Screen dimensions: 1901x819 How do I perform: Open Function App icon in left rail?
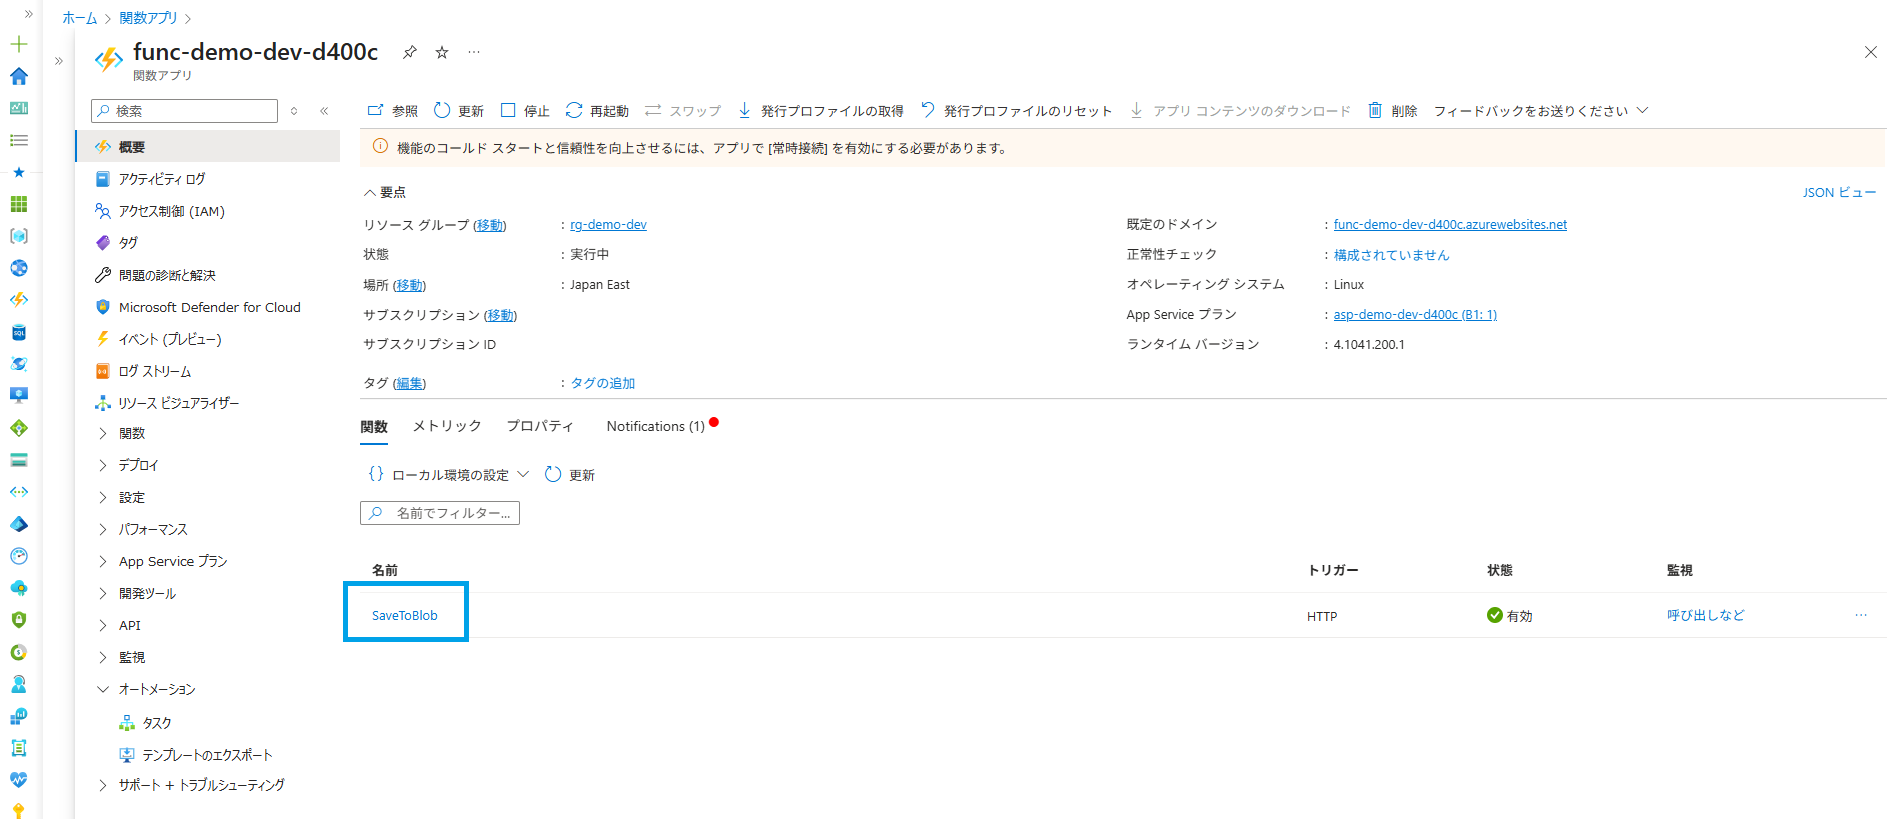(19, 300)
